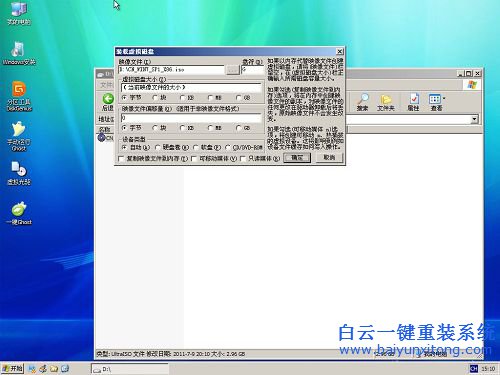Close the 装载虚拟磁盘 dialog
Viewport: 500px width, 375px height.
339,51
